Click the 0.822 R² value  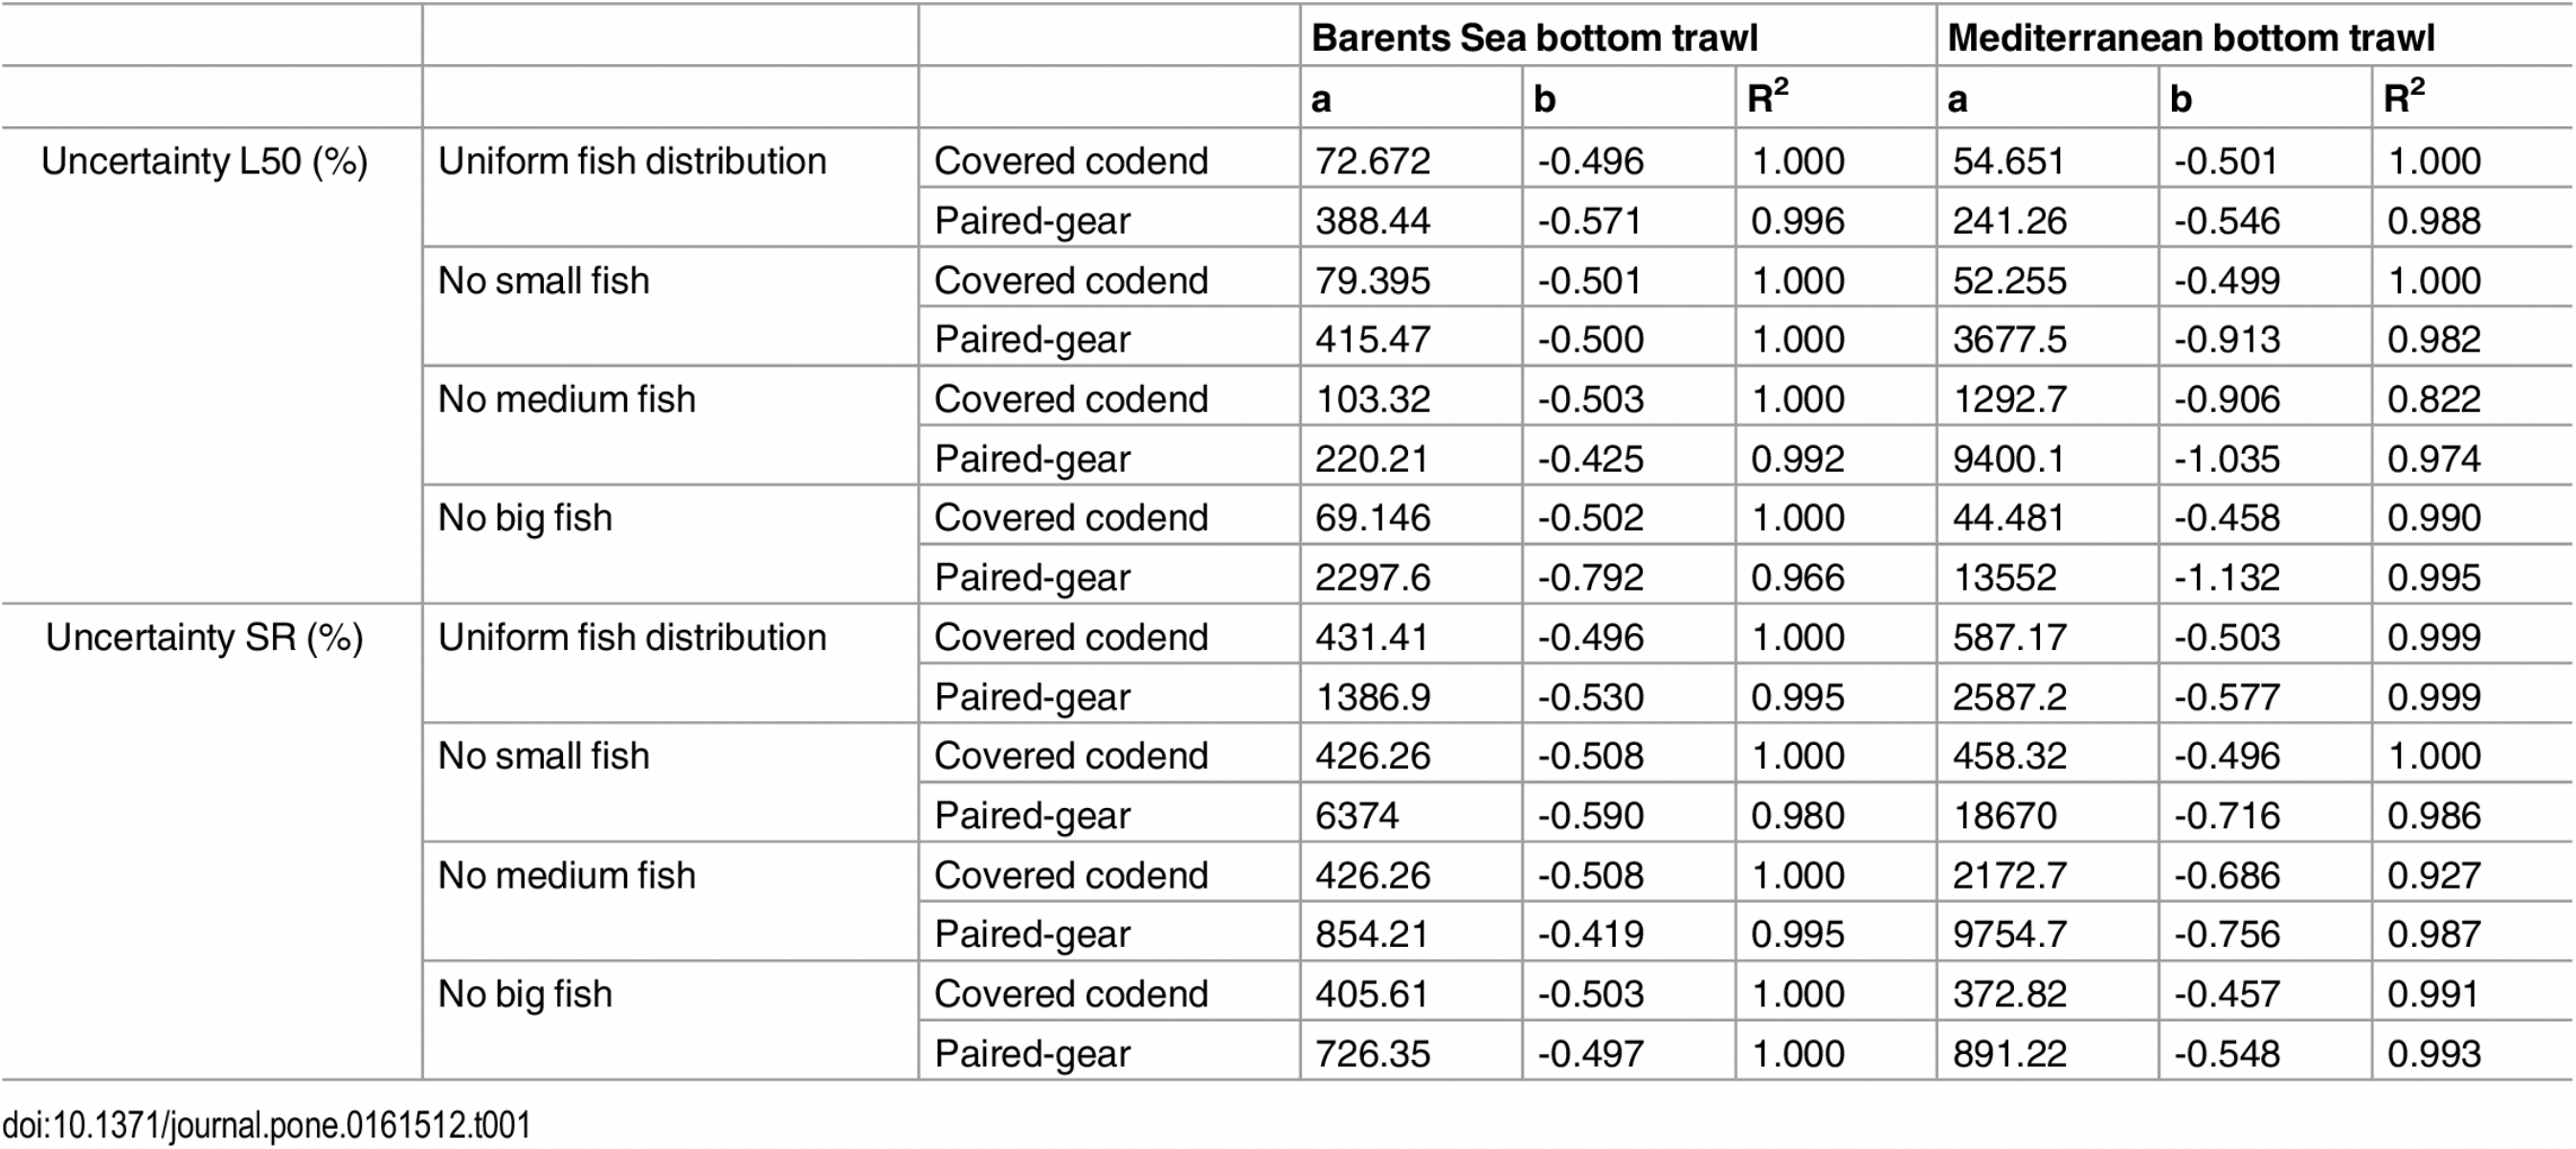(x=2434, y=399)
